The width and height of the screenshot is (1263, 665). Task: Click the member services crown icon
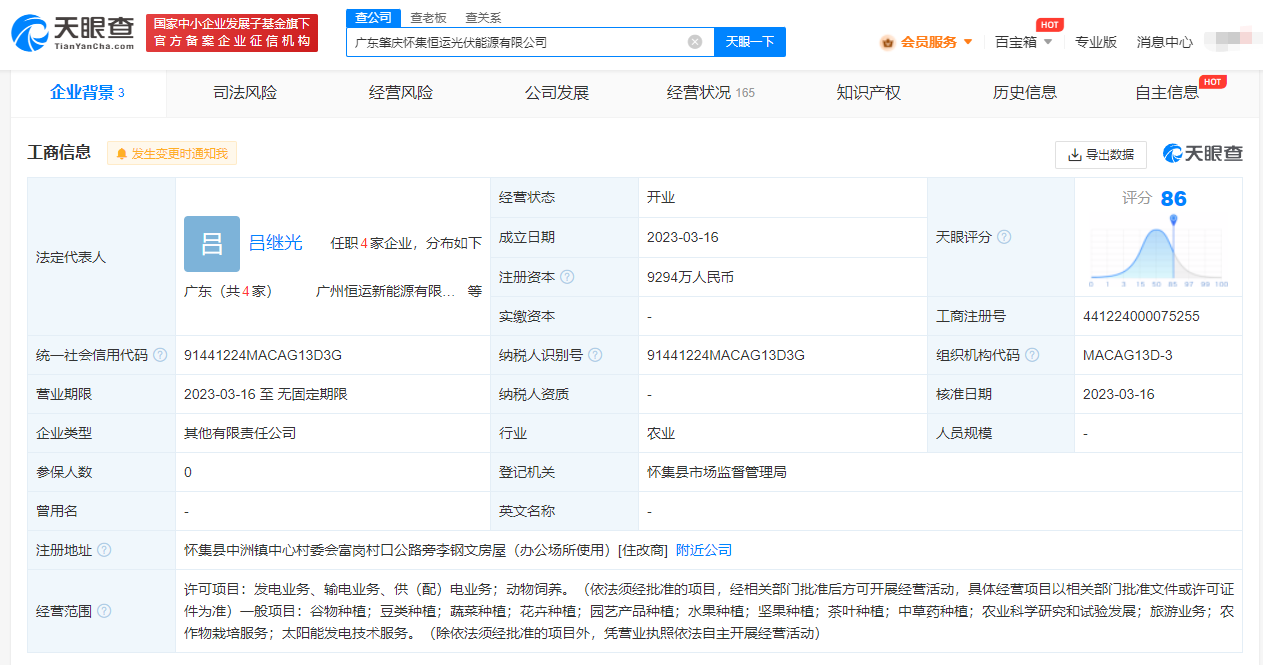pyautogui.click(x=887, y=42)
